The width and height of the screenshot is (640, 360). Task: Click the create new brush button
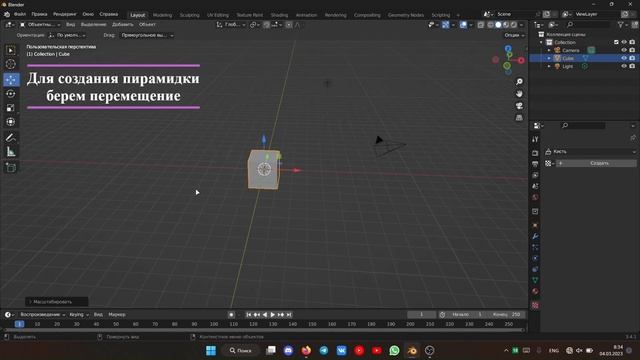tap(596, 163)
